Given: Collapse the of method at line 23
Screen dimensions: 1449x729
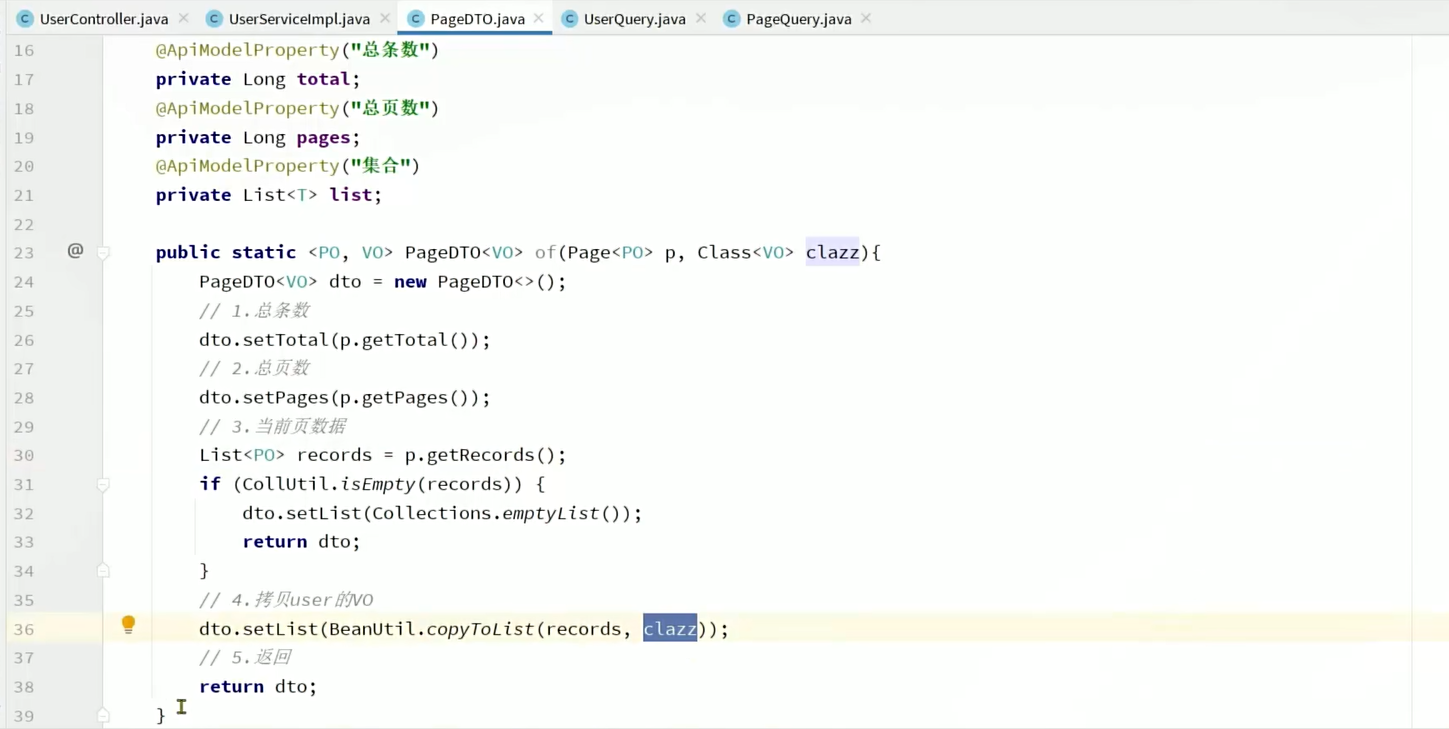Looking at the screenshot, I should coord(103,253).
